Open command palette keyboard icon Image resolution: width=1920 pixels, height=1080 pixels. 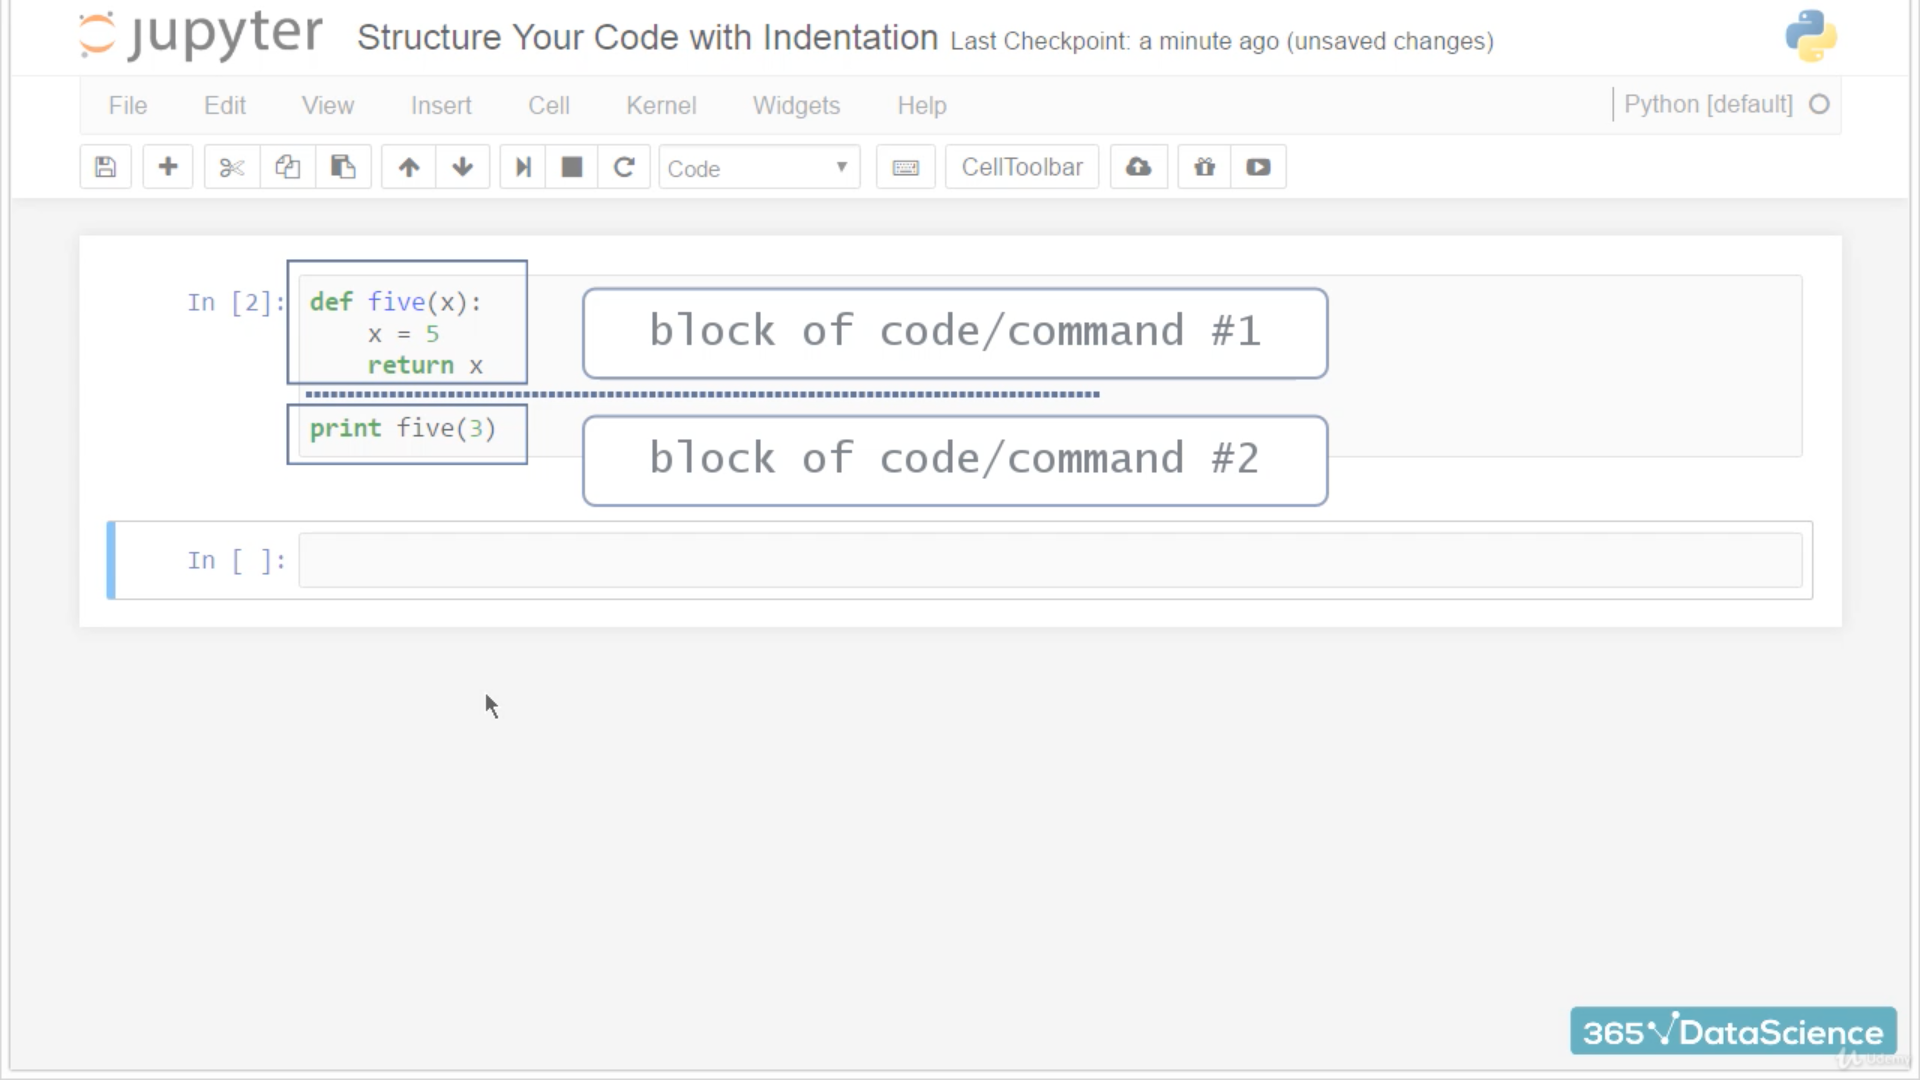(x=905, y=167)
